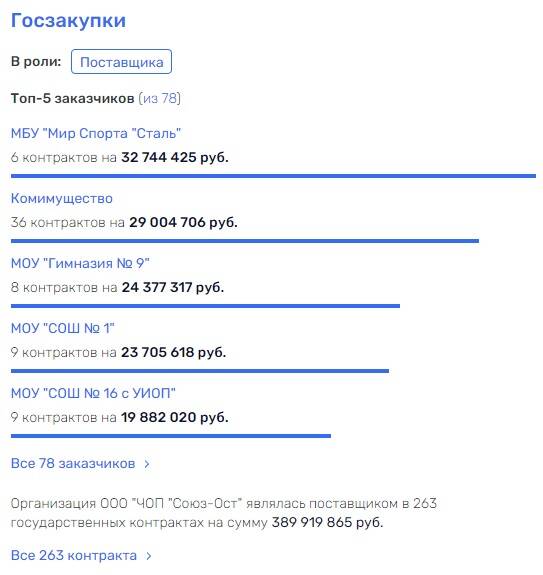Click the progress bar under Гимназия № 9
The height and width of the screenshot is (575, 543).
coord(205,306)
